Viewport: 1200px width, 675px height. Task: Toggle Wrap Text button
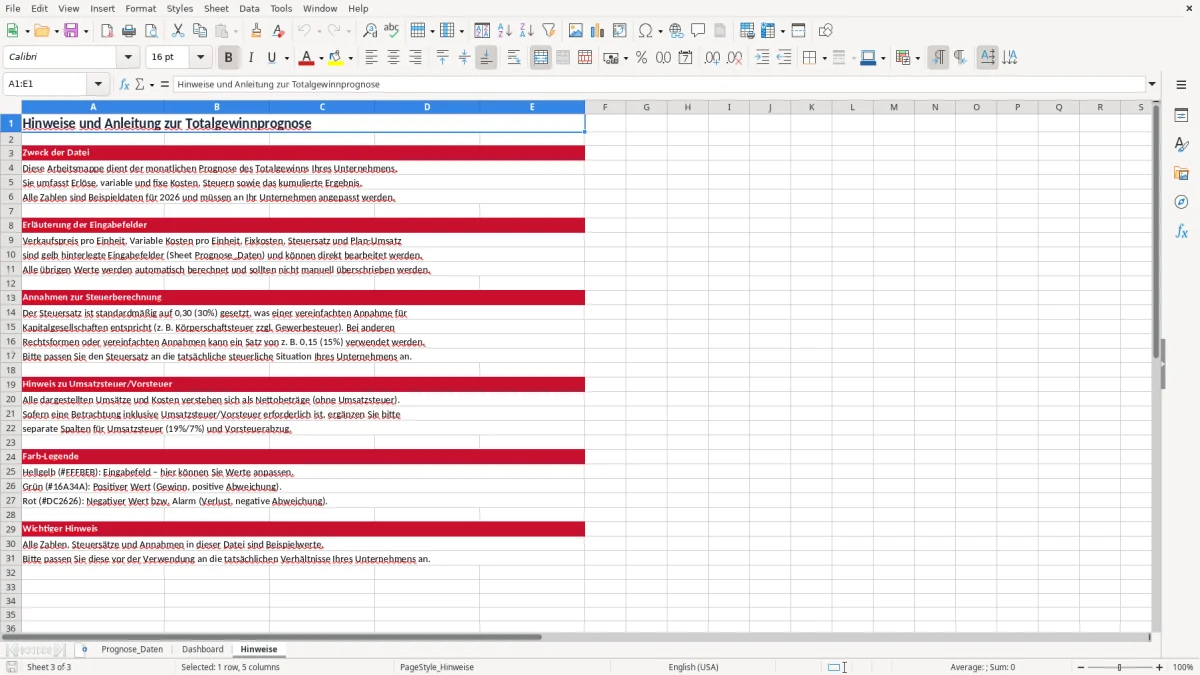514,58
